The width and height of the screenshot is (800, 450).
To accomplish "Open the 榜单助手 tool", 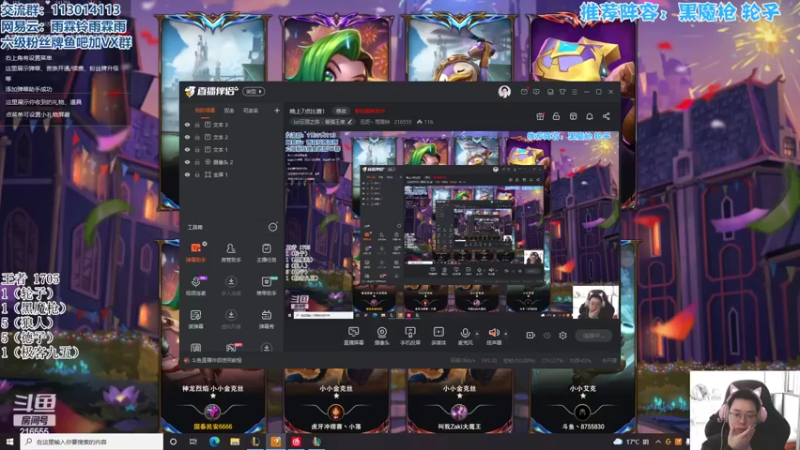I will tap(266, 286).
